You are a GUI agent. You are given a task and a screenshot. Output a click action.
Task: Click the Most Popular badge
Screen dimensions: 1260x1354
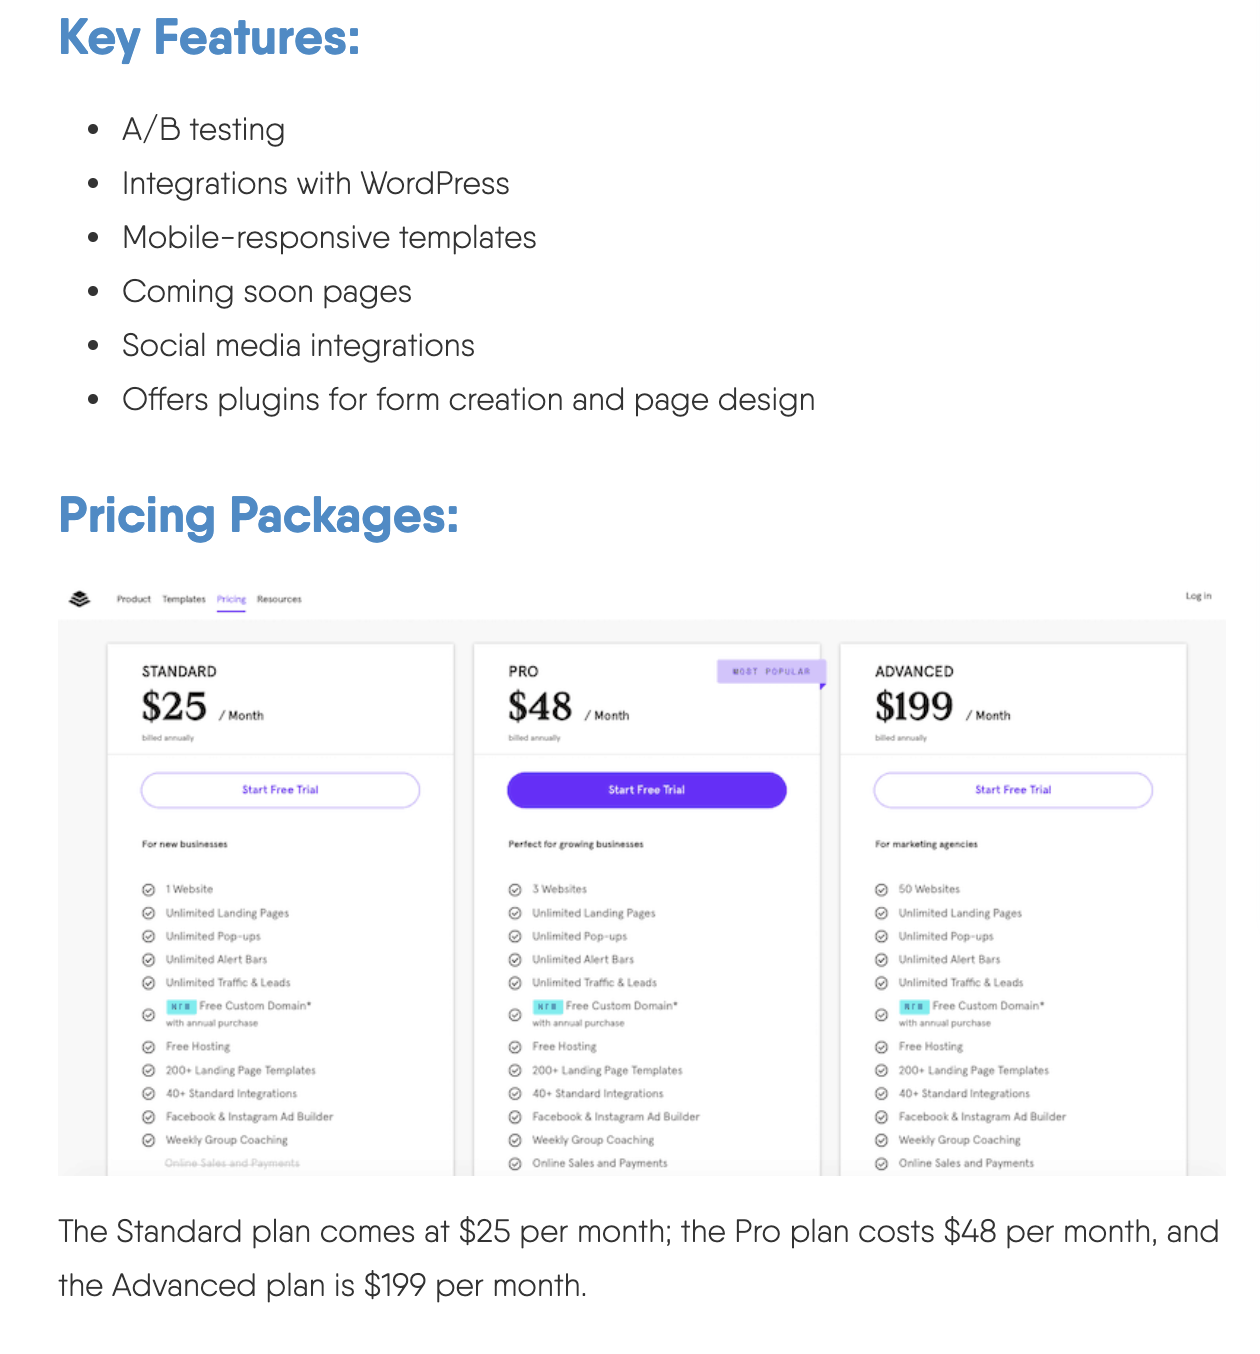click(771, 671)
